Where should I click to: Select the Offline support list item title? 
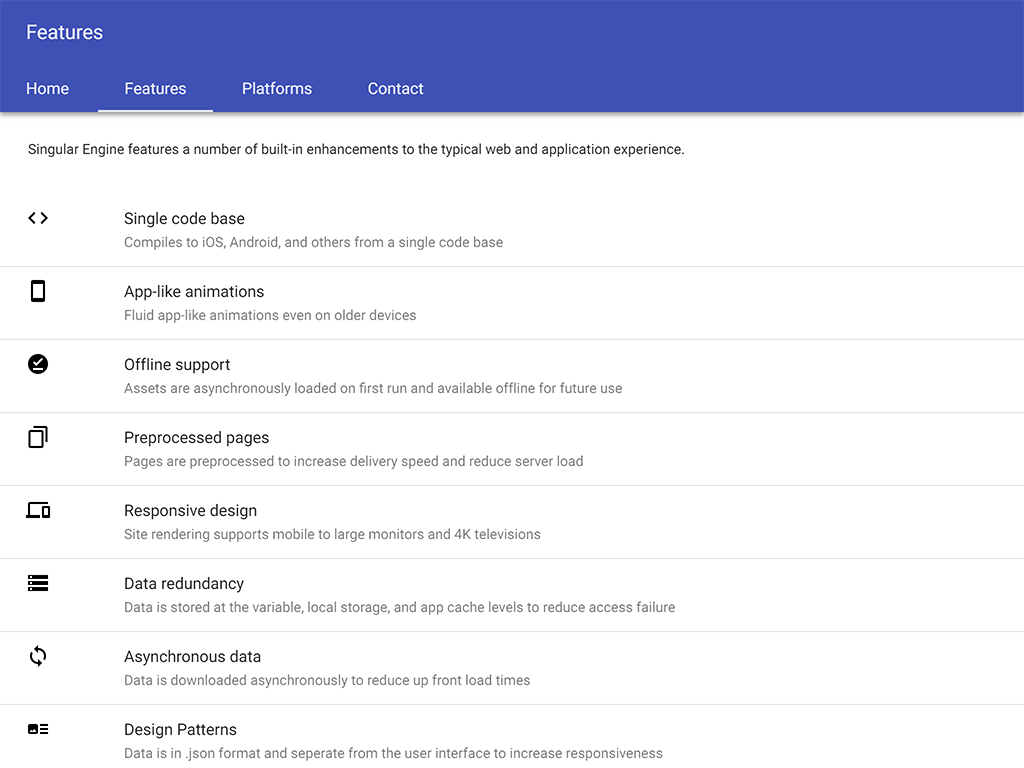177,364
